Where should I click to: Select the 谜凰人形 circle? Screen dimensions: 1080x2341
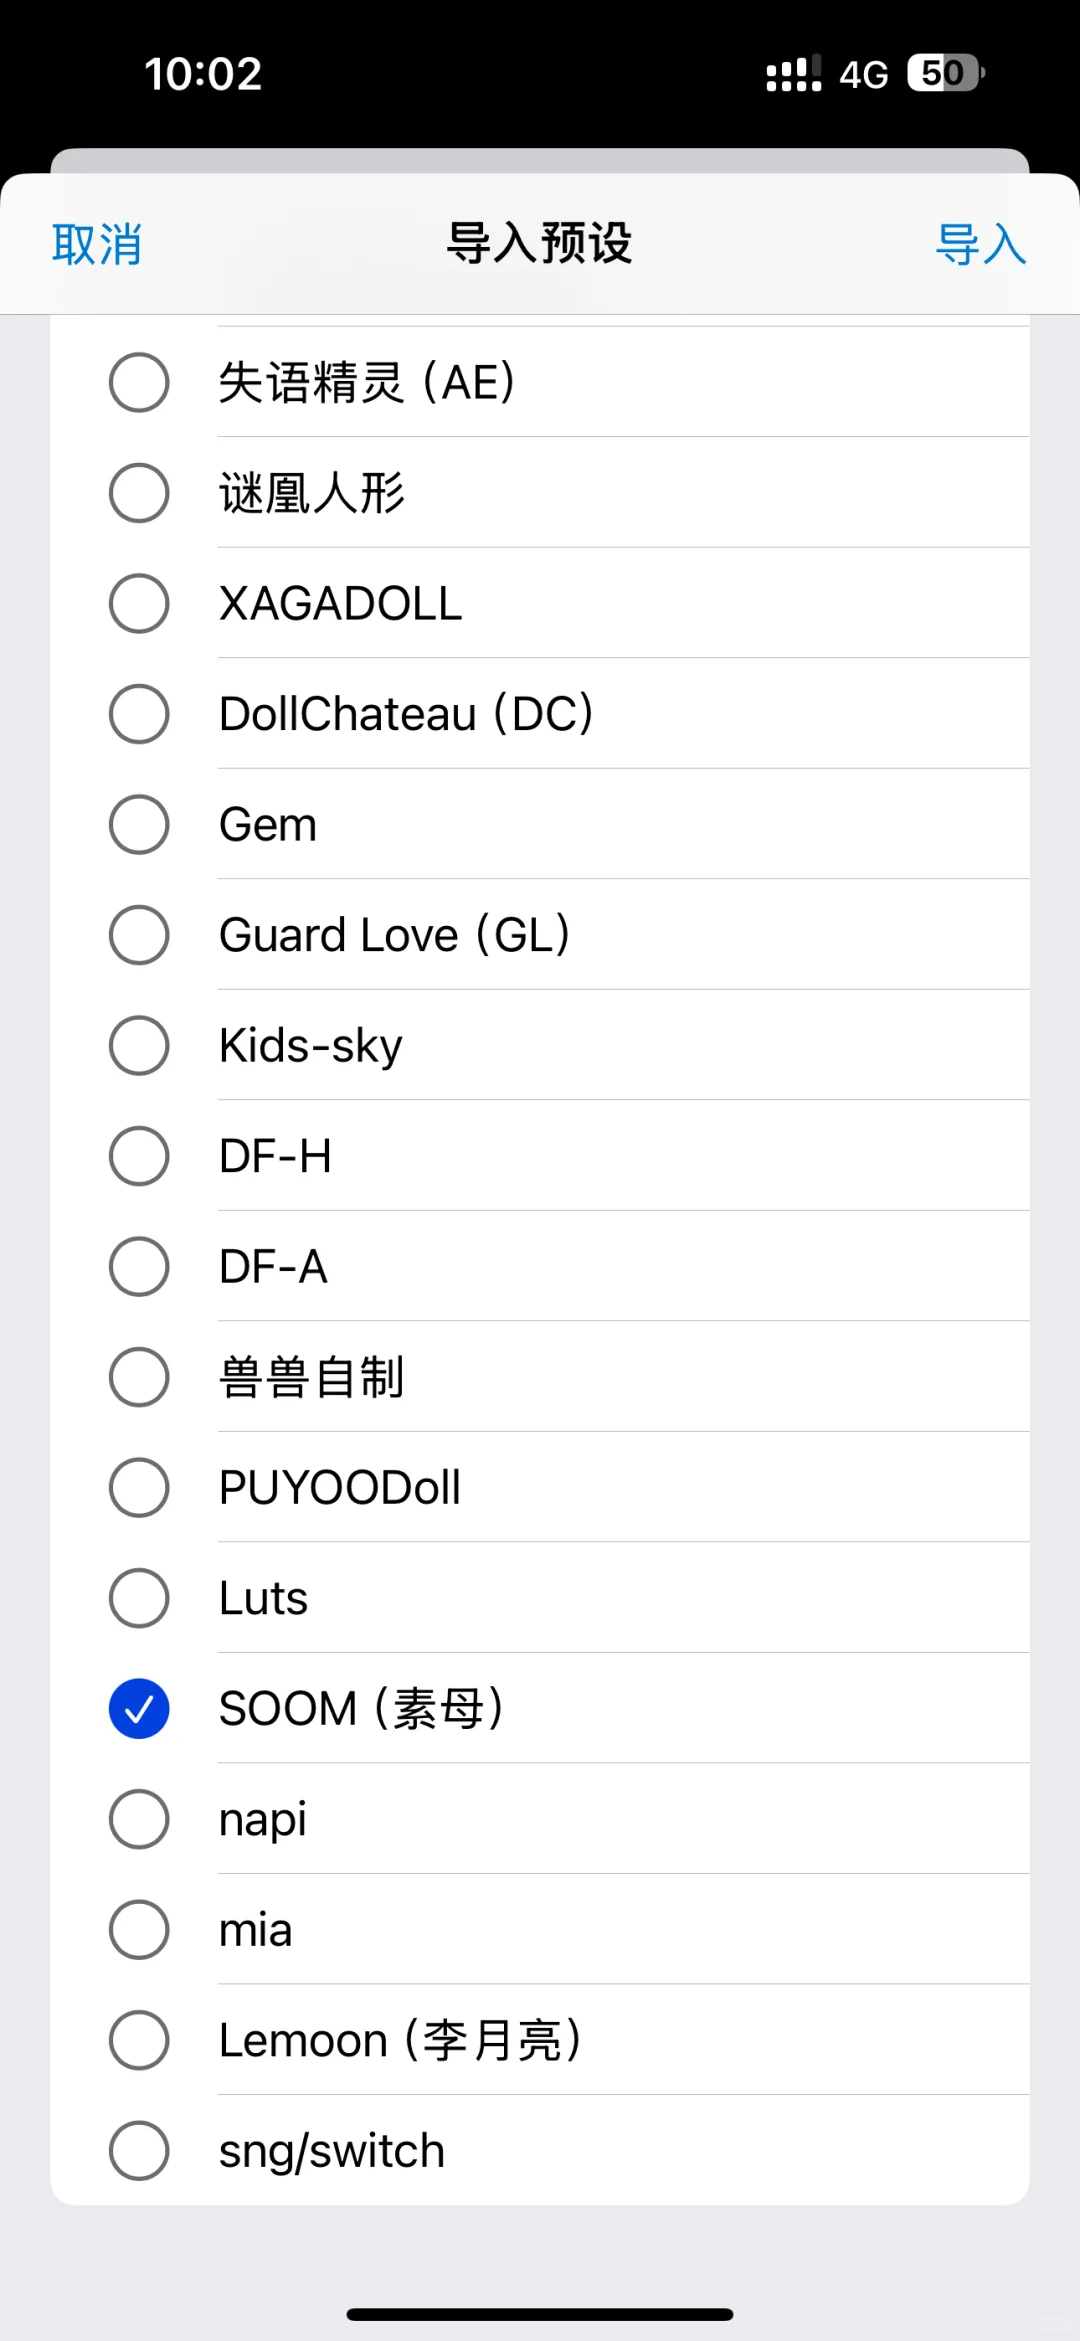coord(139,493)
